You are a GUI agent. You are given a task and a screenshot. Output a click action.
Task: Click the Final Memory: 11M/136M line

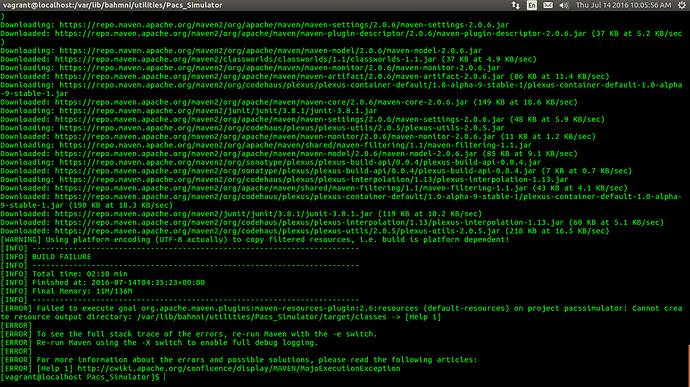(66, 291)
